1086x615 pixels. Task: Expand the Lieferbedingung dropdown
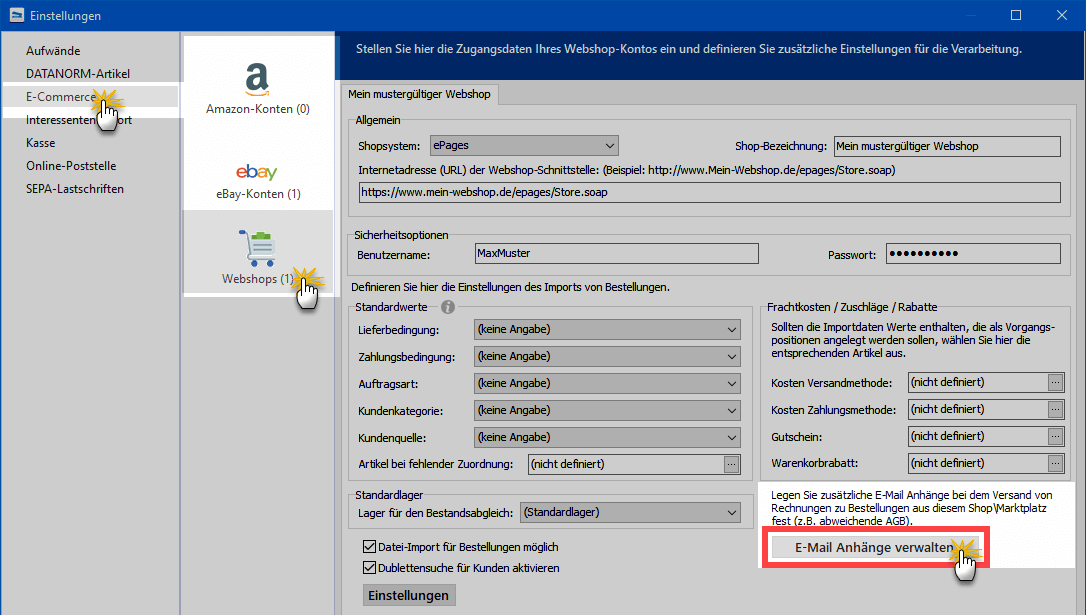(x=607, y=330)
